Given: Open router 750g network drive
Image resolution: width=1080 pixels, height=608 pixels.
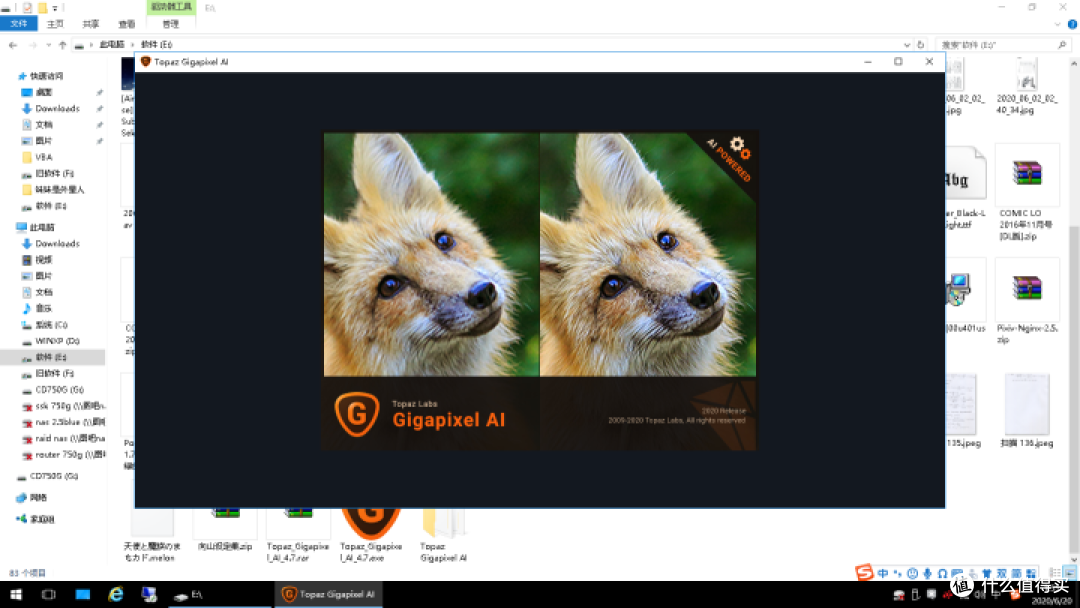Looking at the screenshot, I should click(x=69, y=454).
